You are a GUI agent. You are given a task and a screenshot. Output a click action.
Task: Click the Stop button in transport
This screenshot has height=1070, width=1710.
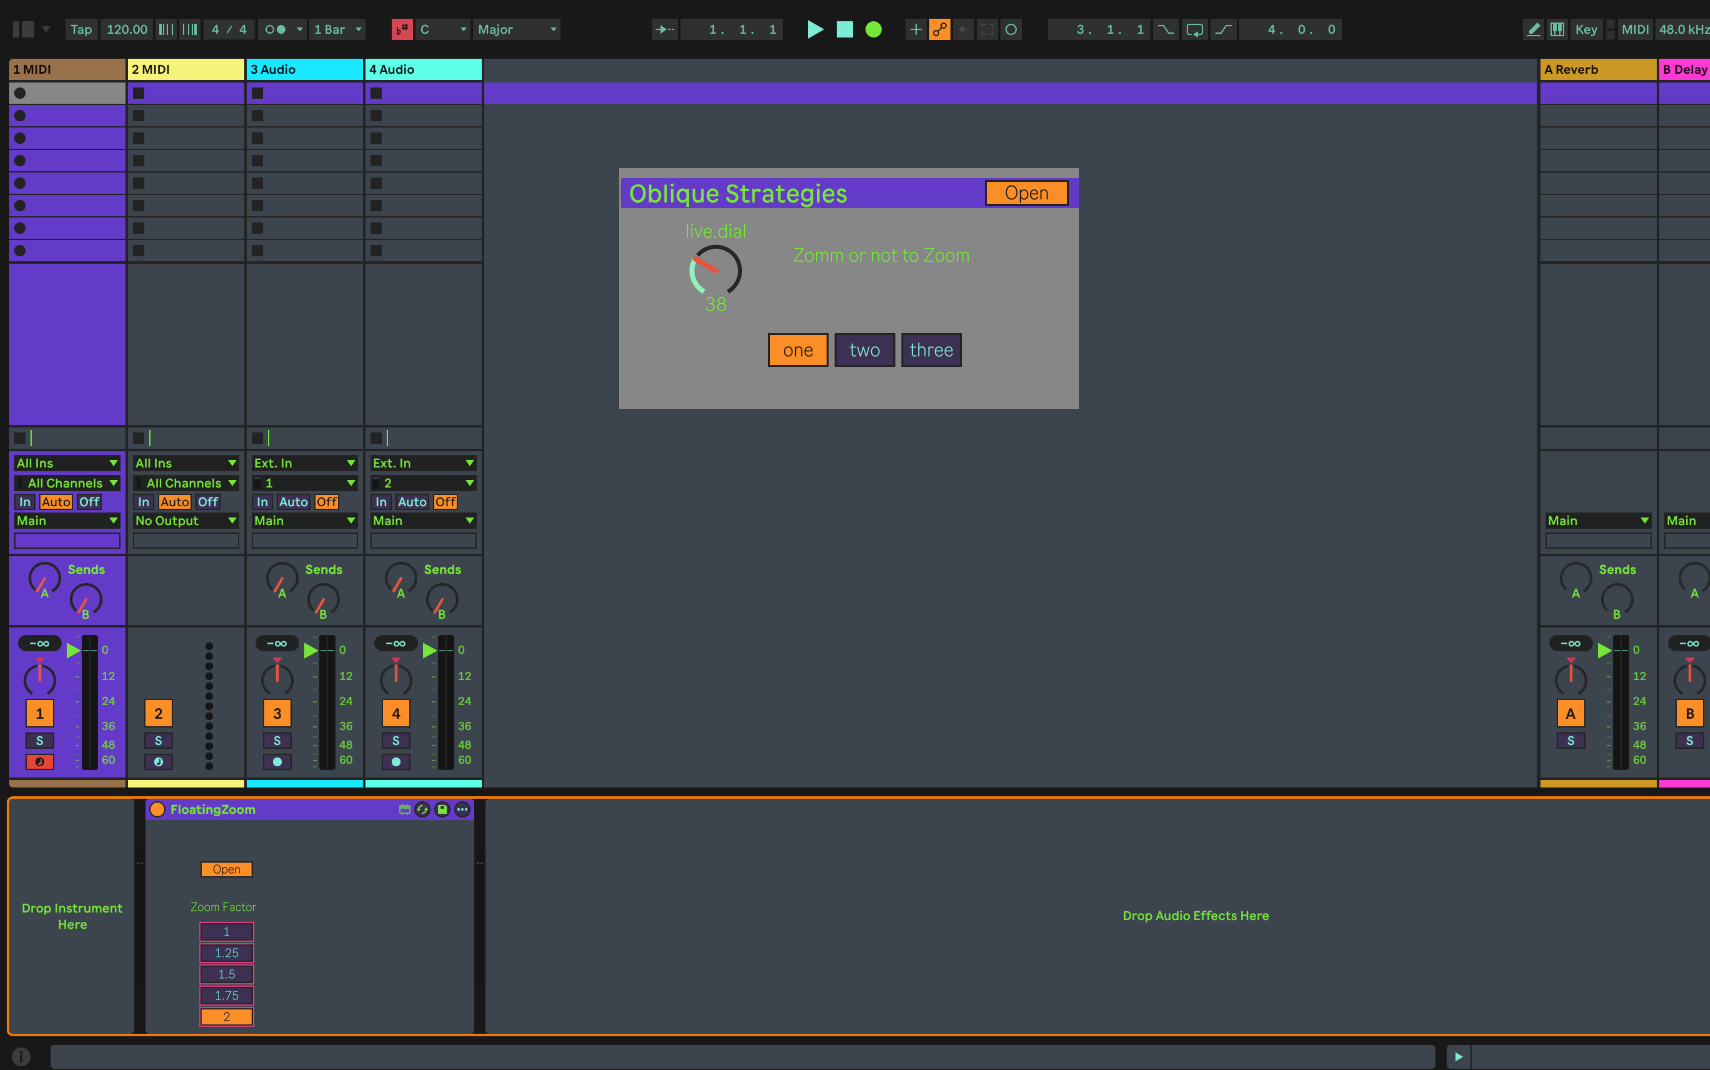(845, 30)
